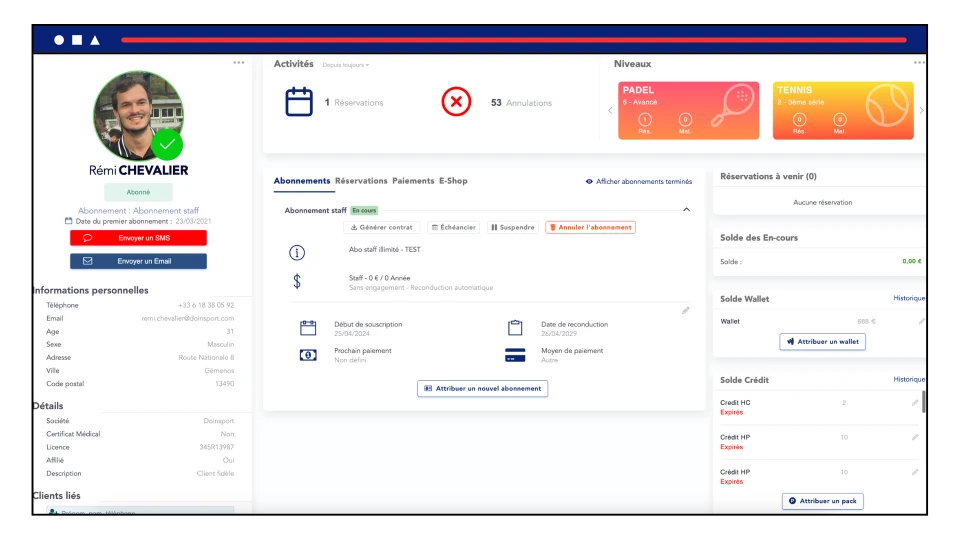960x540 pixels.
Task: Go to next level with right arrow
Action: 921,111
